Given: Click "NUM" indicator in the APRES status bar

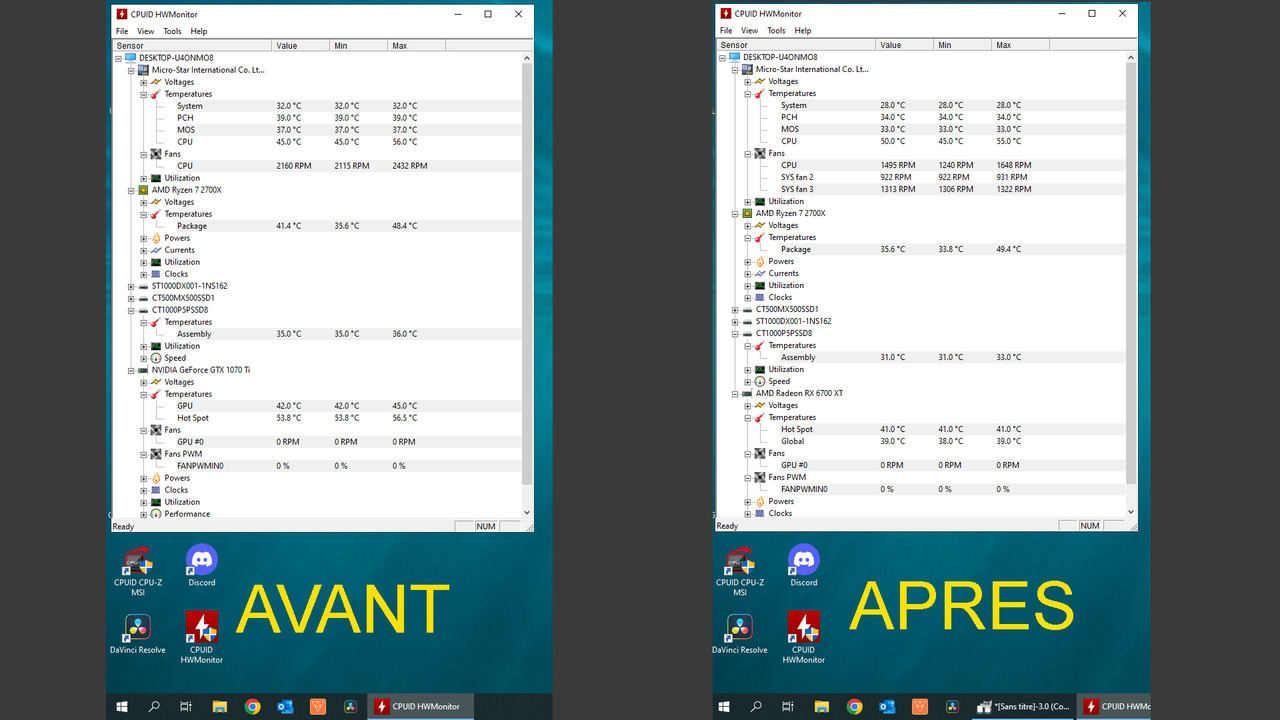Looking at the screenshot, I should pyautogui.click(x=1090, y=526).
